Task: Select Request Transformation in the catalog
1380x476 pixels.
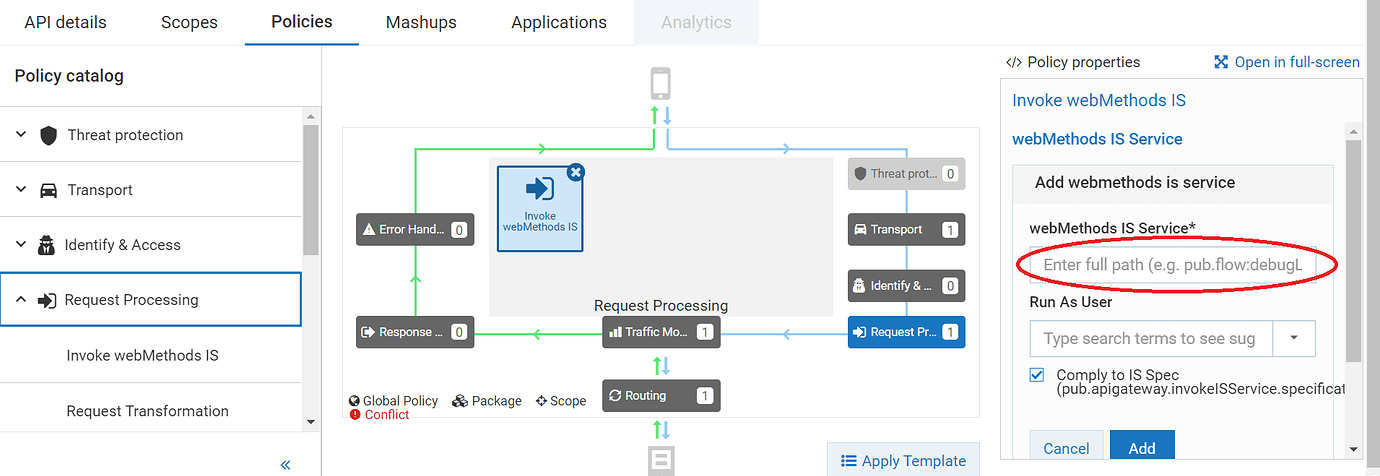Action: (x=147, y=411)
